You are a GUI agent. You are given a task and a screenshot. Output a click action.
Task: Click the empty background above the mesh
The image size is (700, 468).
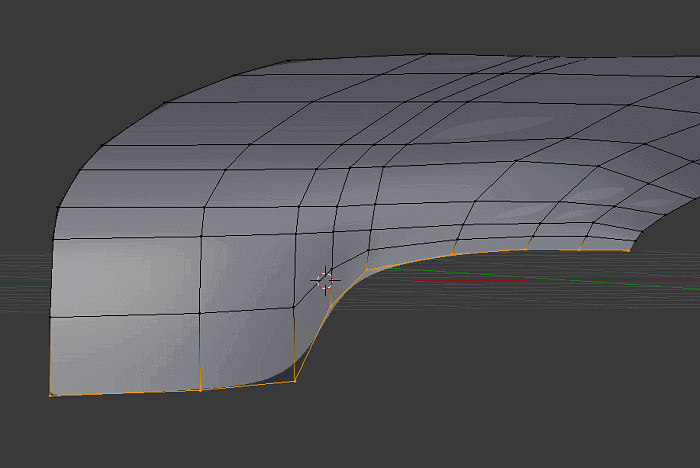pyautogui.click(x=350, y=25)
